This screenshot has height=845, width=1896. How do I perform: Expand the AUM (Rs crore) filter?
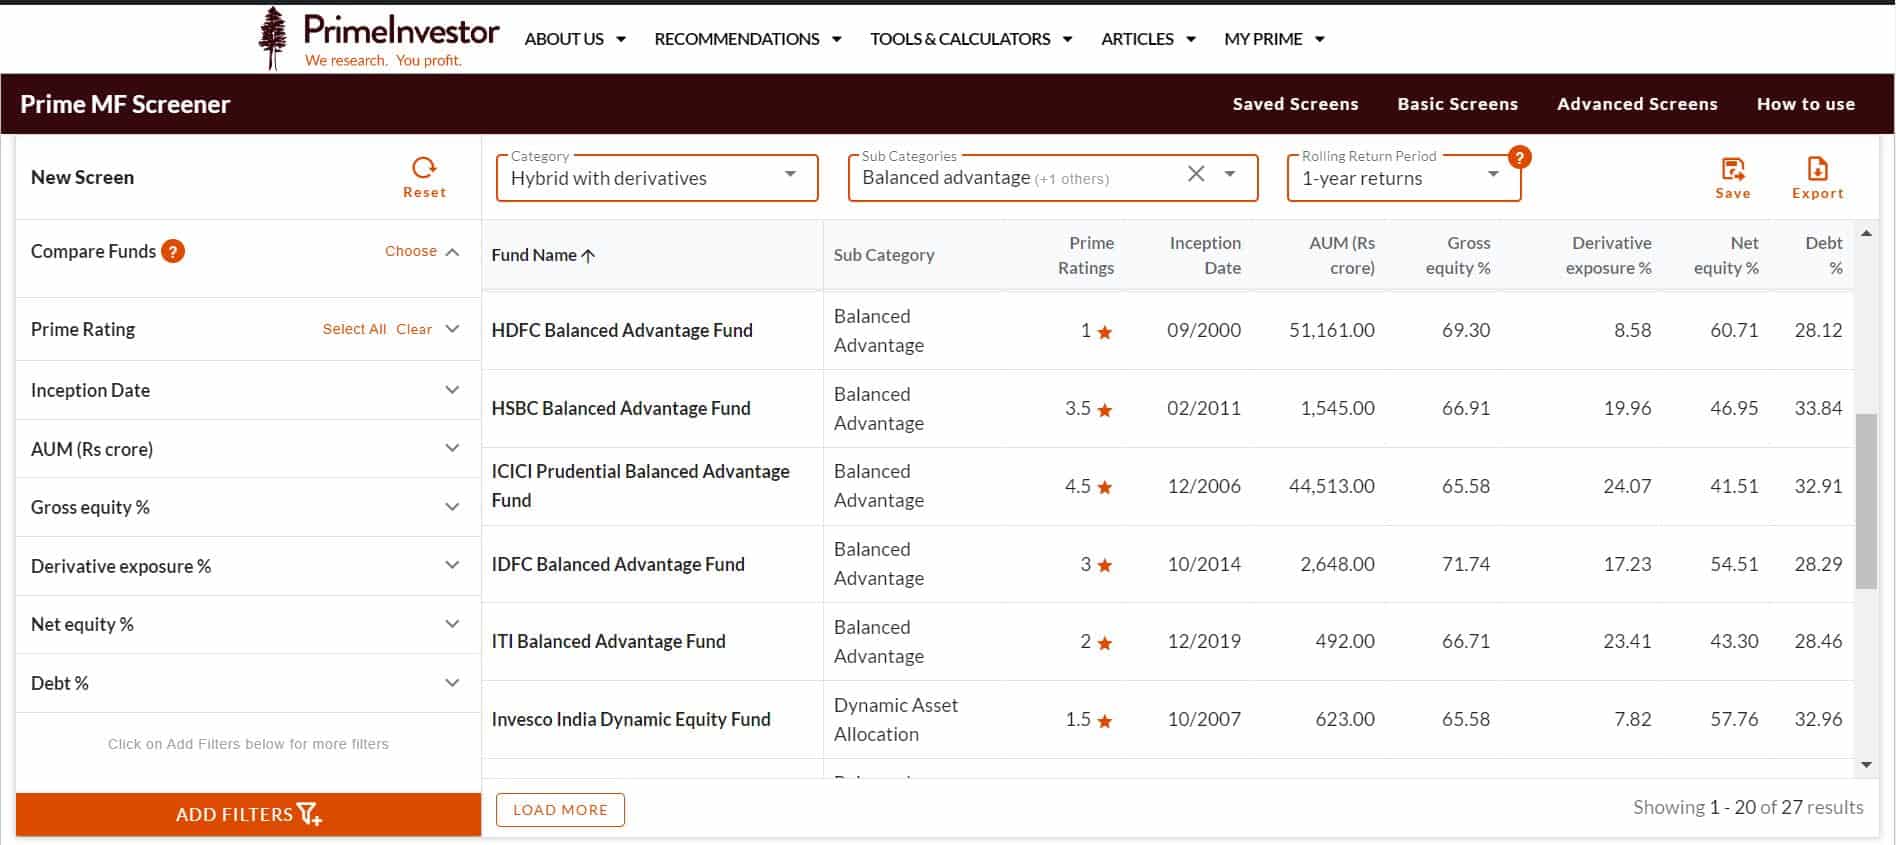click(x=452, y=448)
